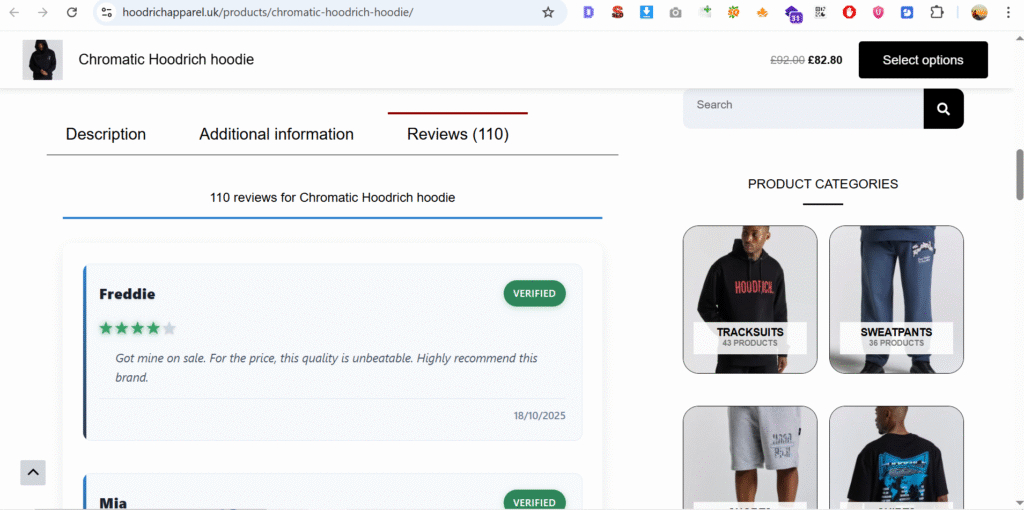Click the black search magnifier button
Screen dimensions: 1024x510
[x=943, y=109]
